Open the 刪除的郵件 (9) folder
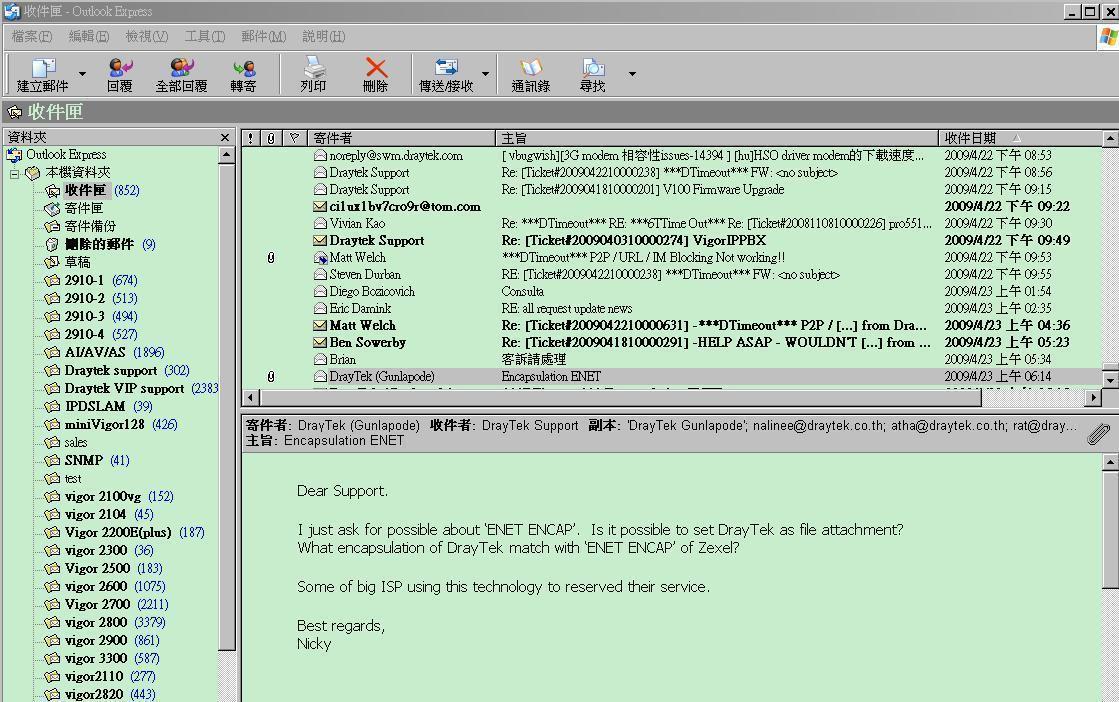The height and width of the screenshot is (702, 1119). click(100, 244)
